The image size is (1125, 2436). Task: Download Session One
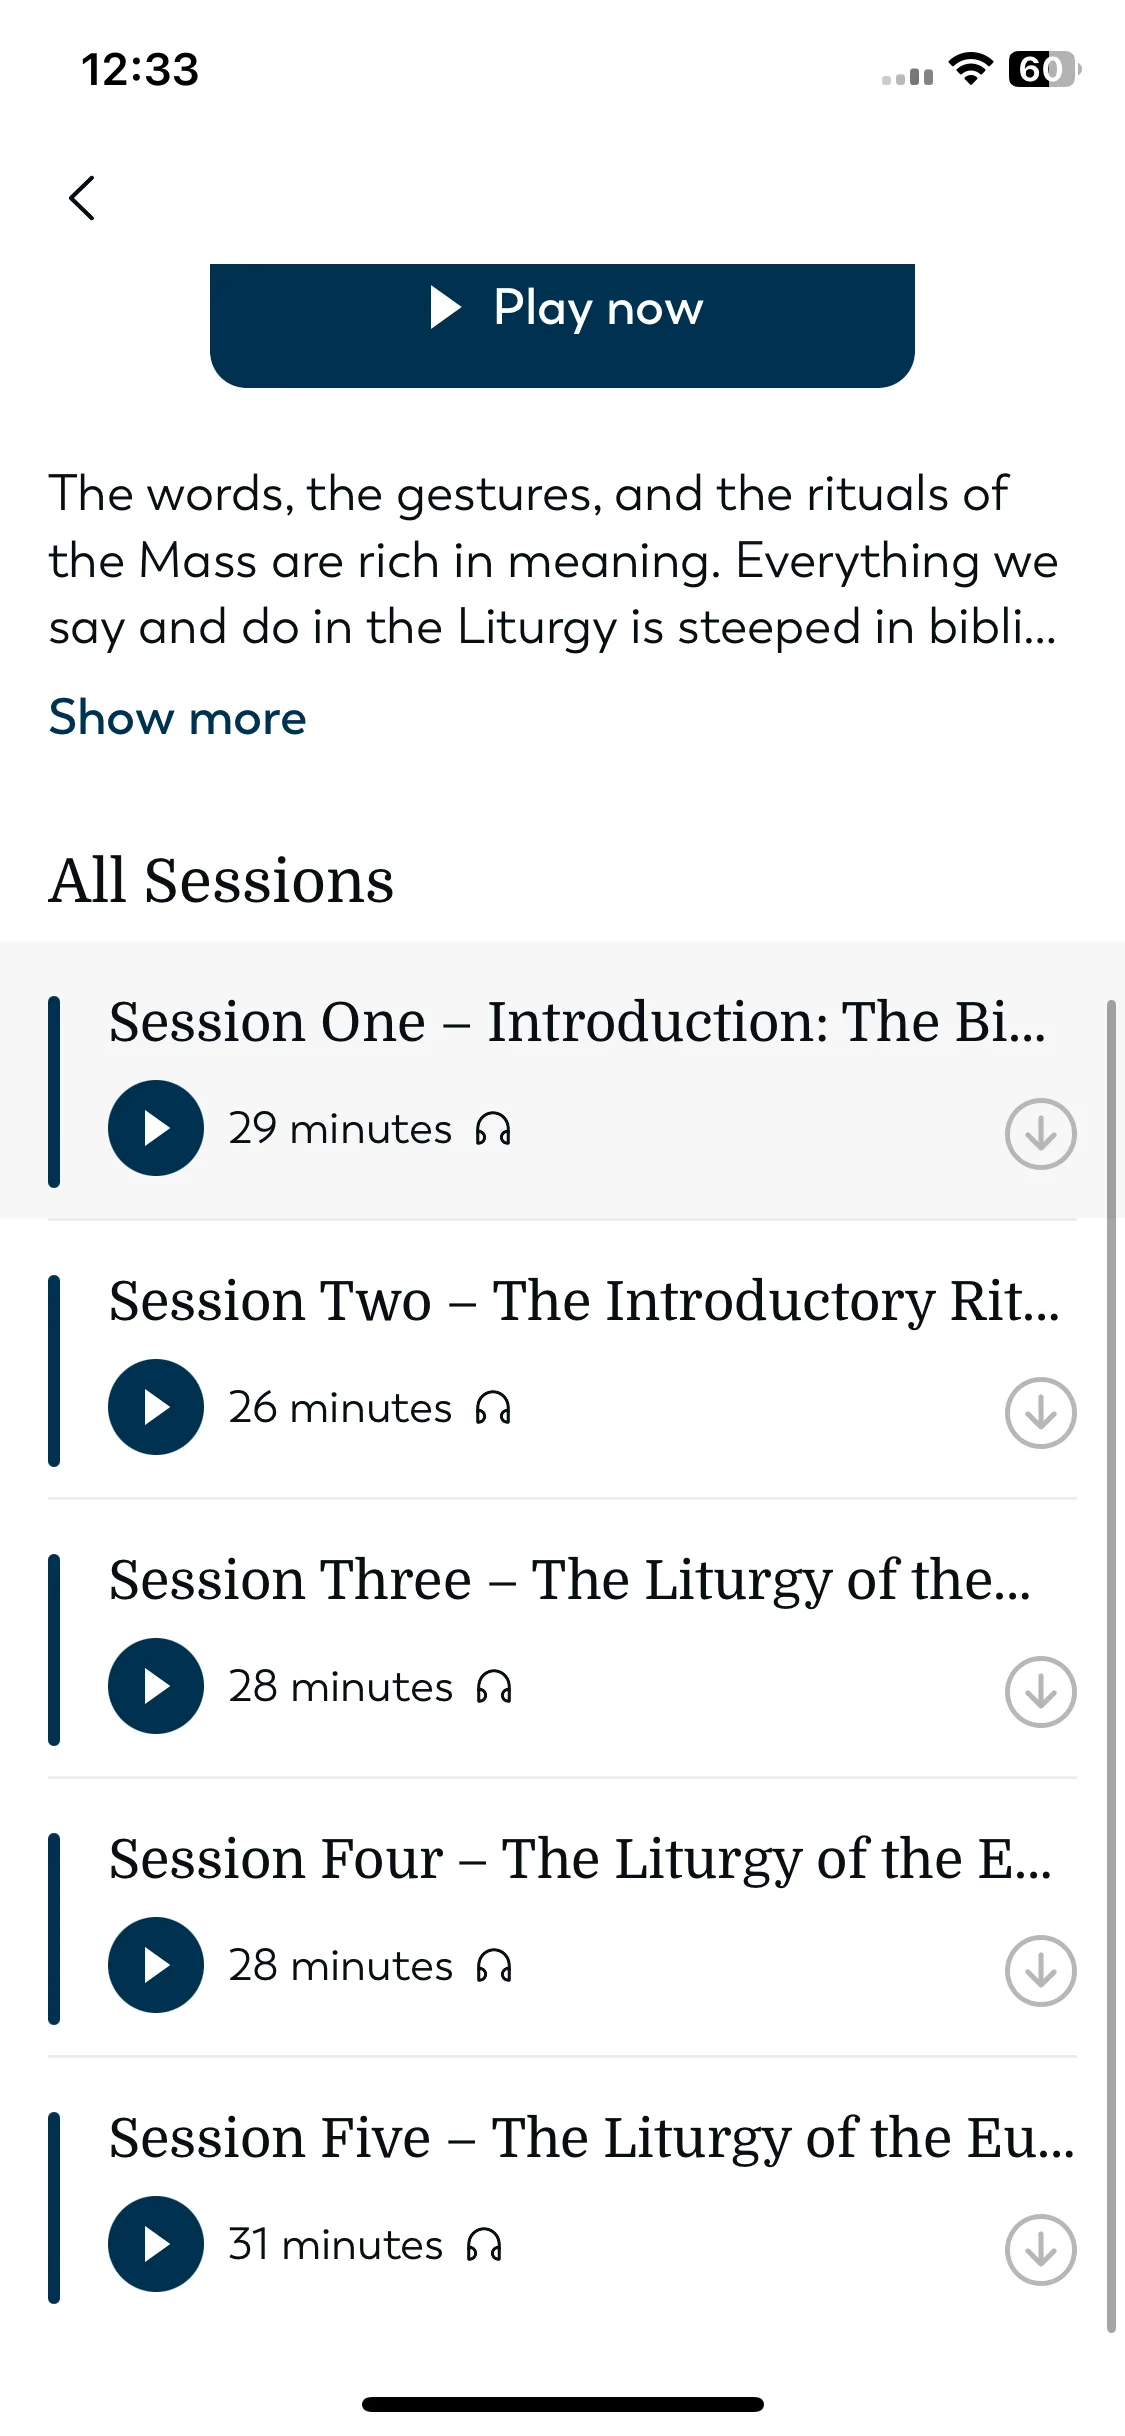pos(1040,1134)
